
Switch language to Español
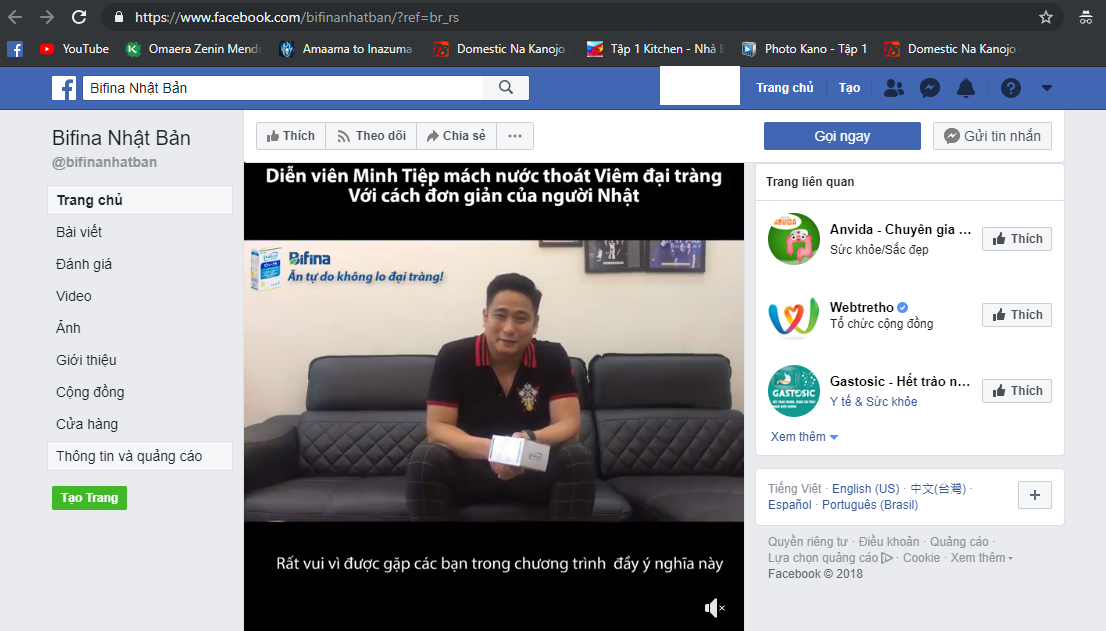pos(789,505)
